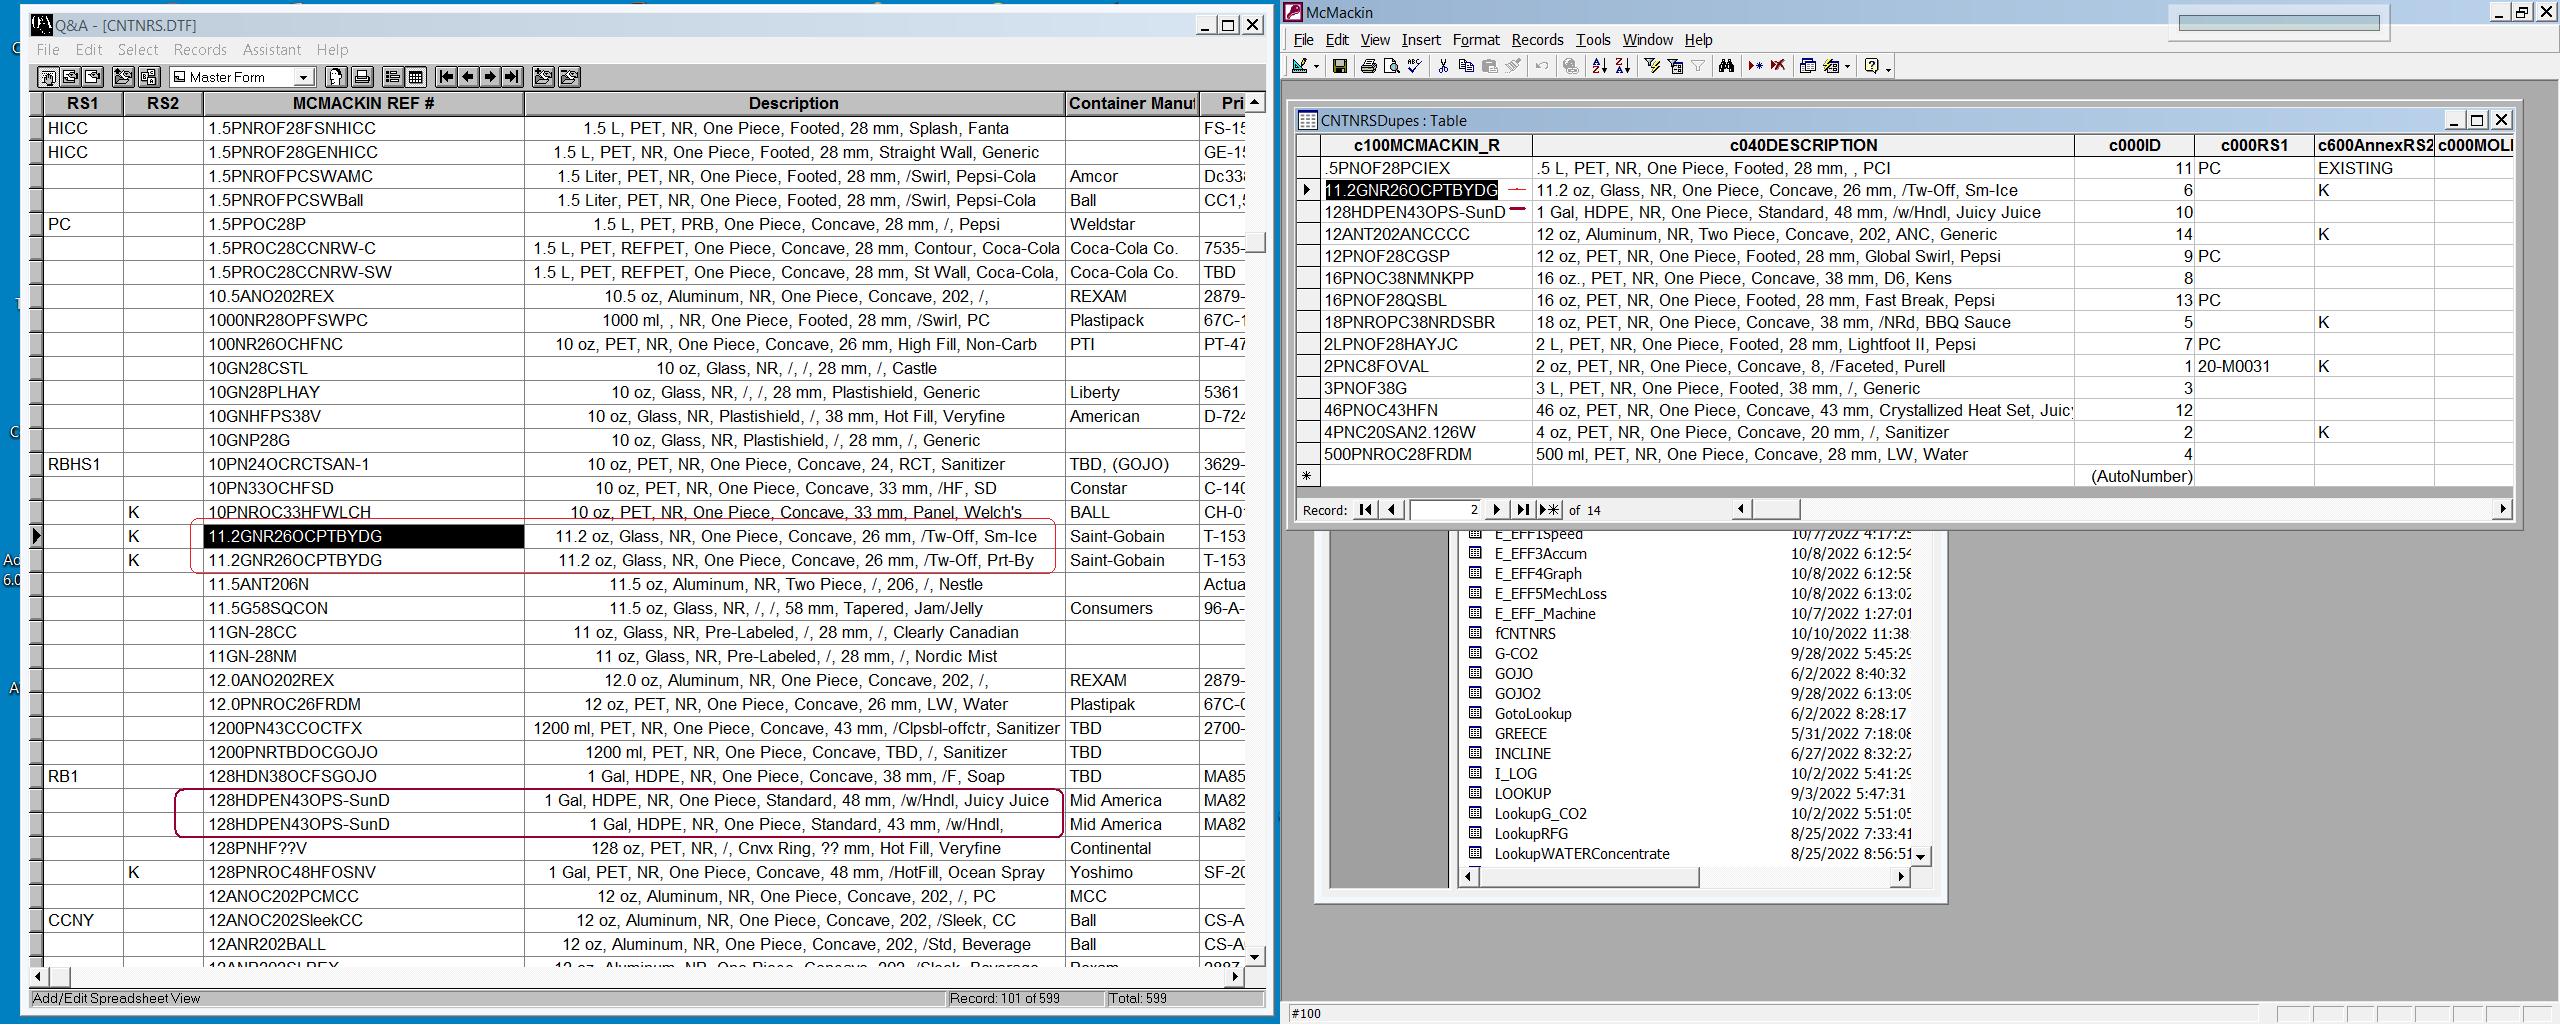Open the New Object dropdown arrow
Viewport: 2560px width, 1036px height.
coord(1847,66)
